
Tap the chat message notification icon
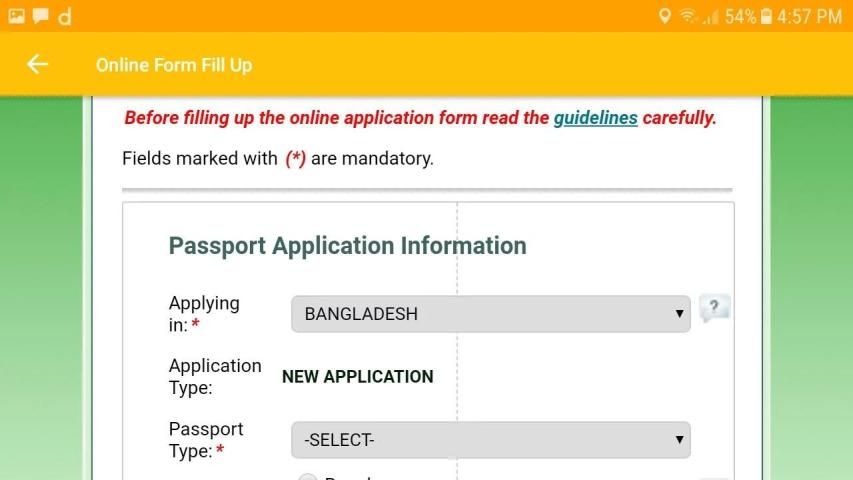coord(40,16)
